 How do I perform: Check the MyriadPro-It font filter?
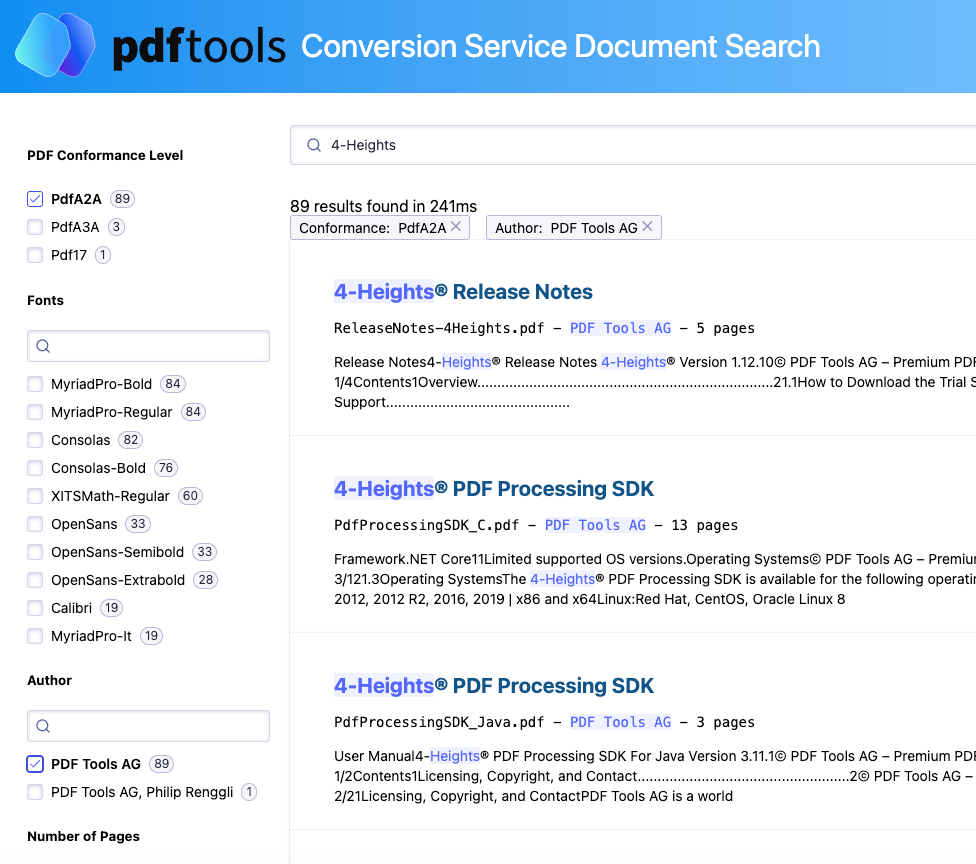35,636
